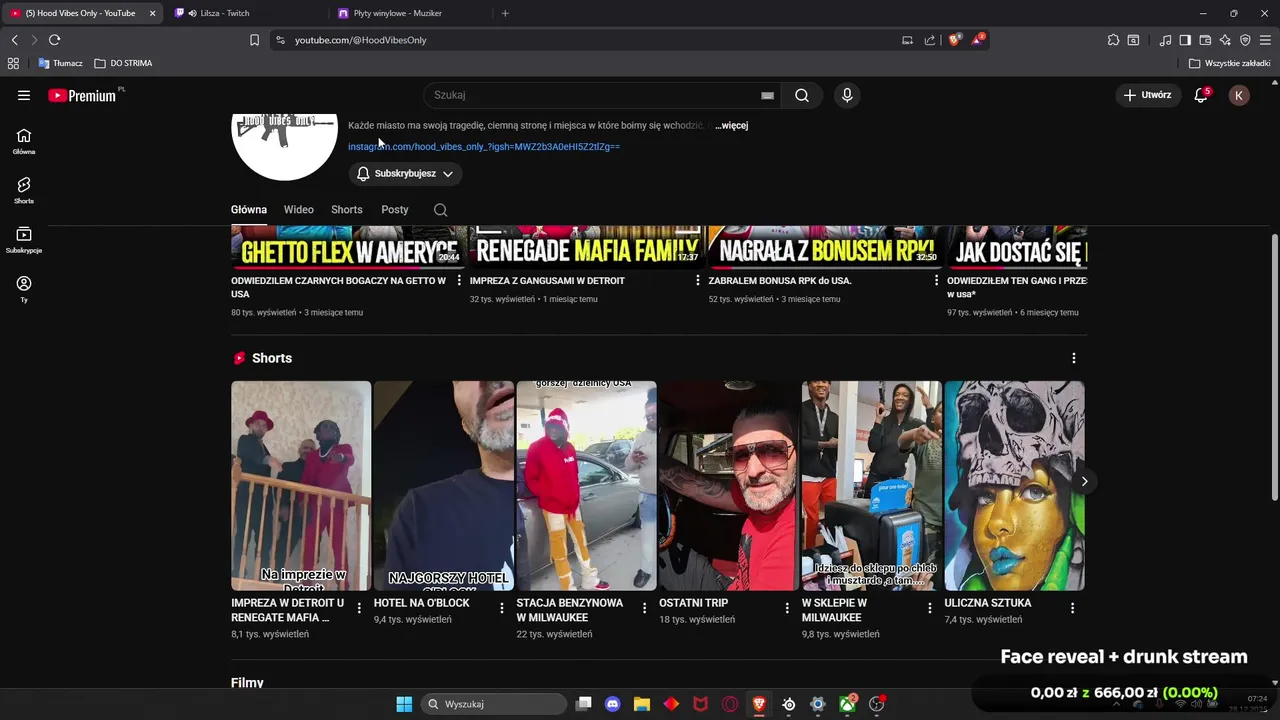Viewport: 1280px width, 720px height.
Task: Open options for STACJA BENZYNOWA W MILWAUKEE short
Action: coord(644,608)
